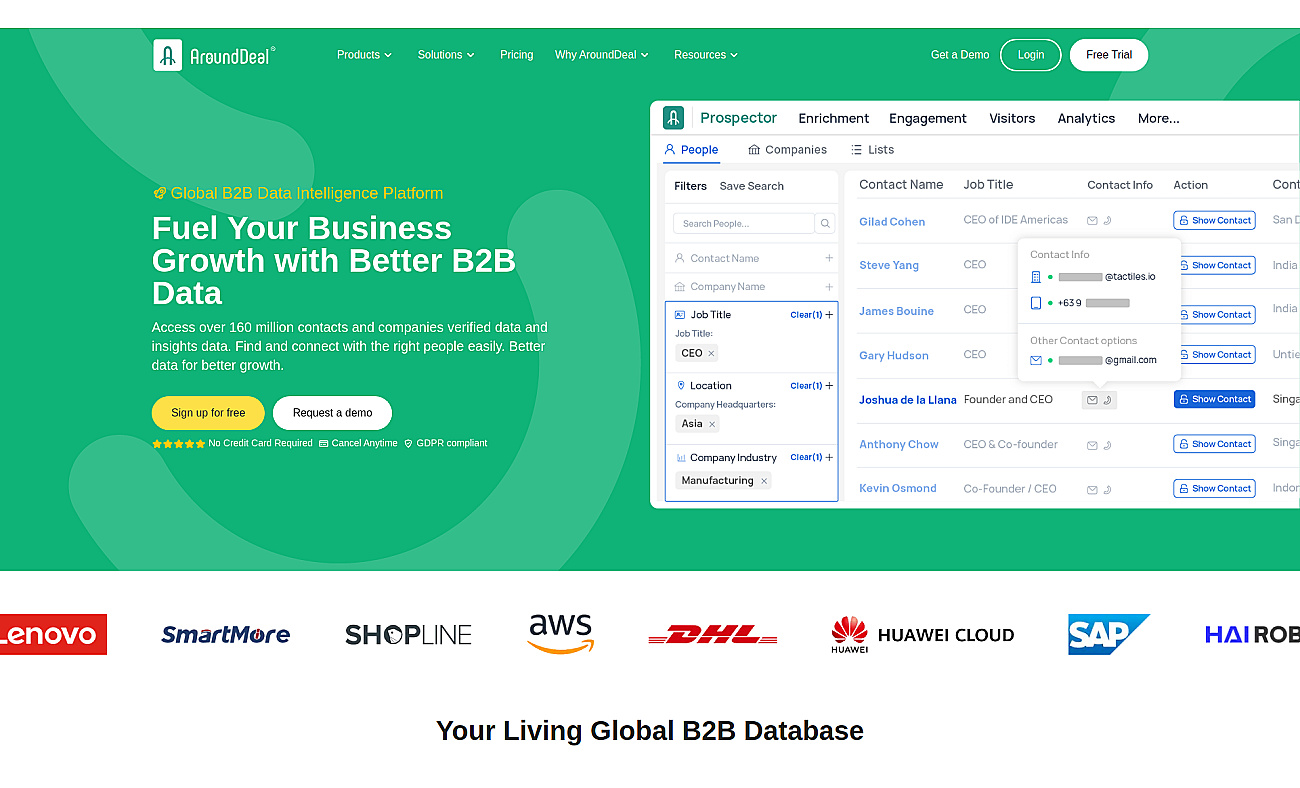The height and width of the screenshot is (788, 1300).
Task: Click the phone icon in Gilad Cohen's row
Action: [1107, 221]
